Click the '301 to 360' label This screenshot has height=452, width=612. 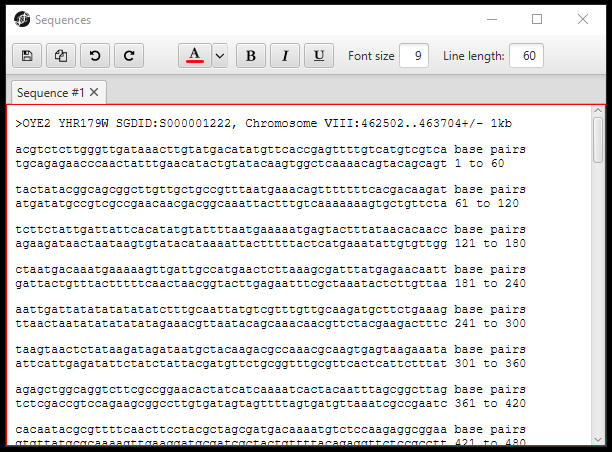point(490,363)
